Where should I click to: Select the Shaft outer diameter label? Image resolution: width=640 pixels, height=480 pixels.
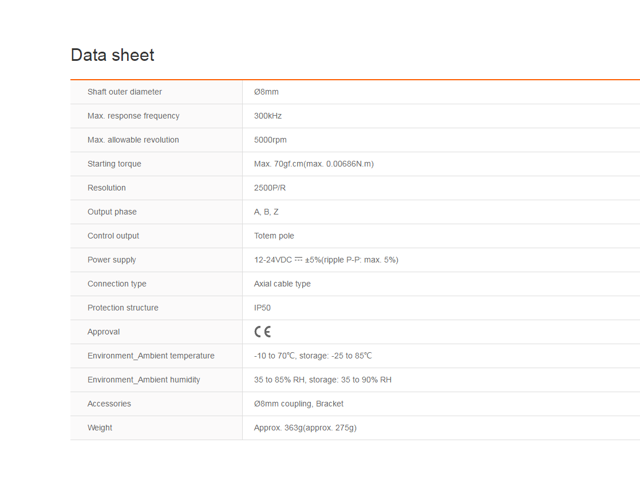pos(124,92)
